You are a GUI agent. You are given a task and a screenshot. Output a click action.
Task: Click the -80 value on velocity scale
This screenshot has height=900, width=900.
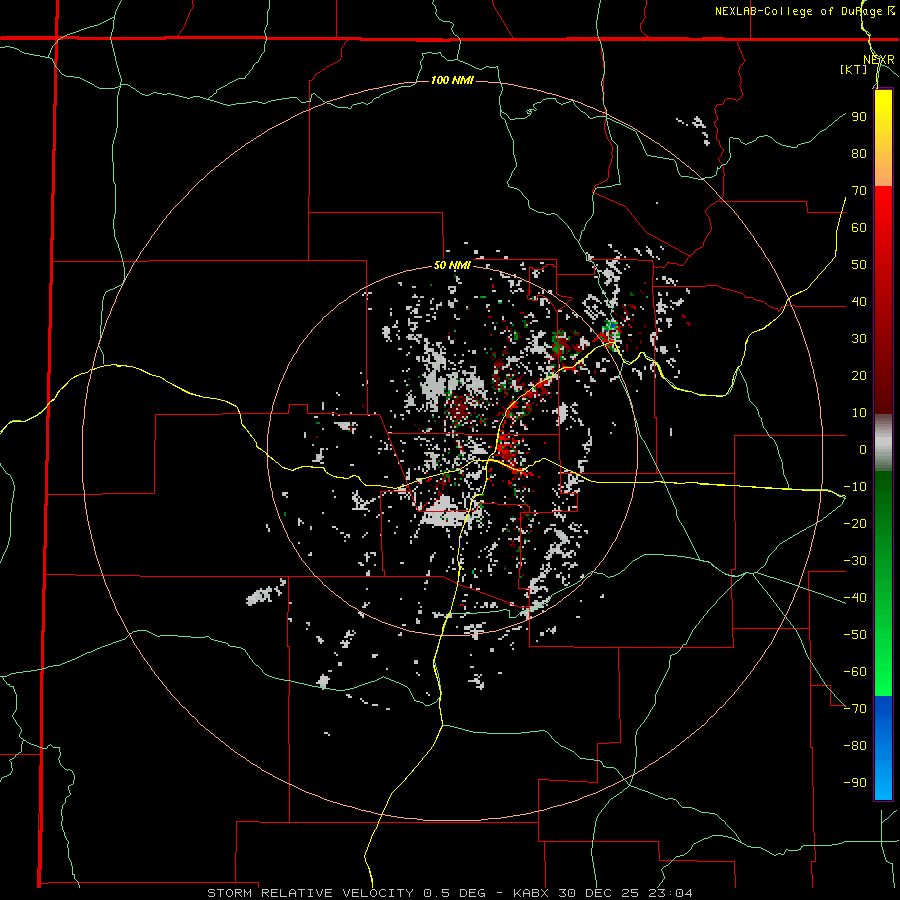[855, 746]
